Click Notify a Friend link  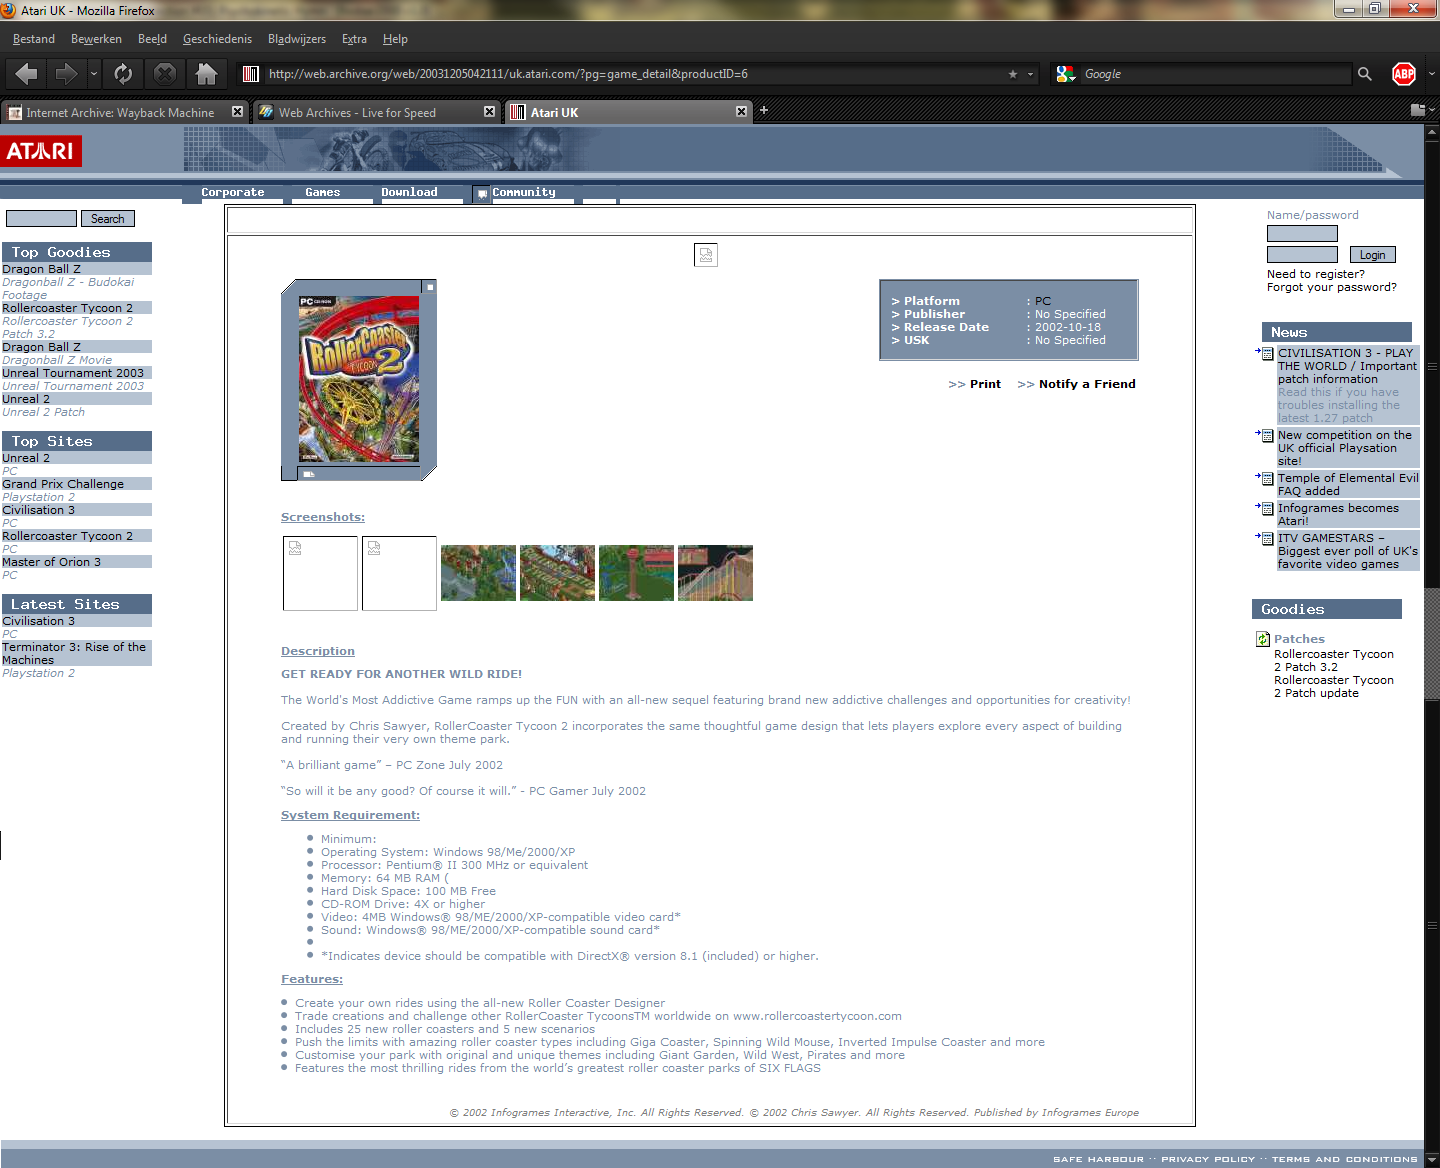(x=1087, y=384)
